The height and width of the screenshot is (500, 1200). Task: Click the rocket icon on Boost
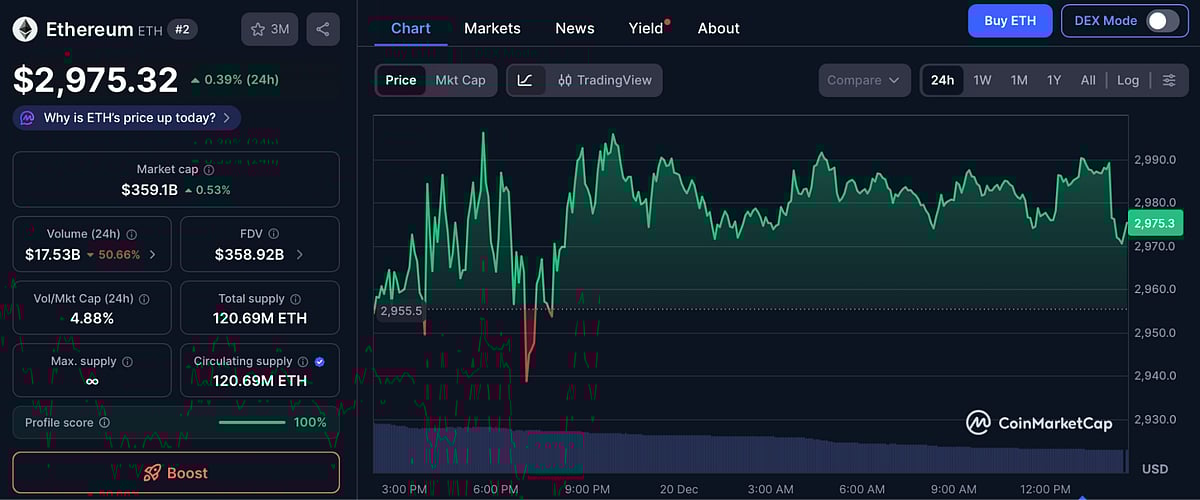[152, 473]
